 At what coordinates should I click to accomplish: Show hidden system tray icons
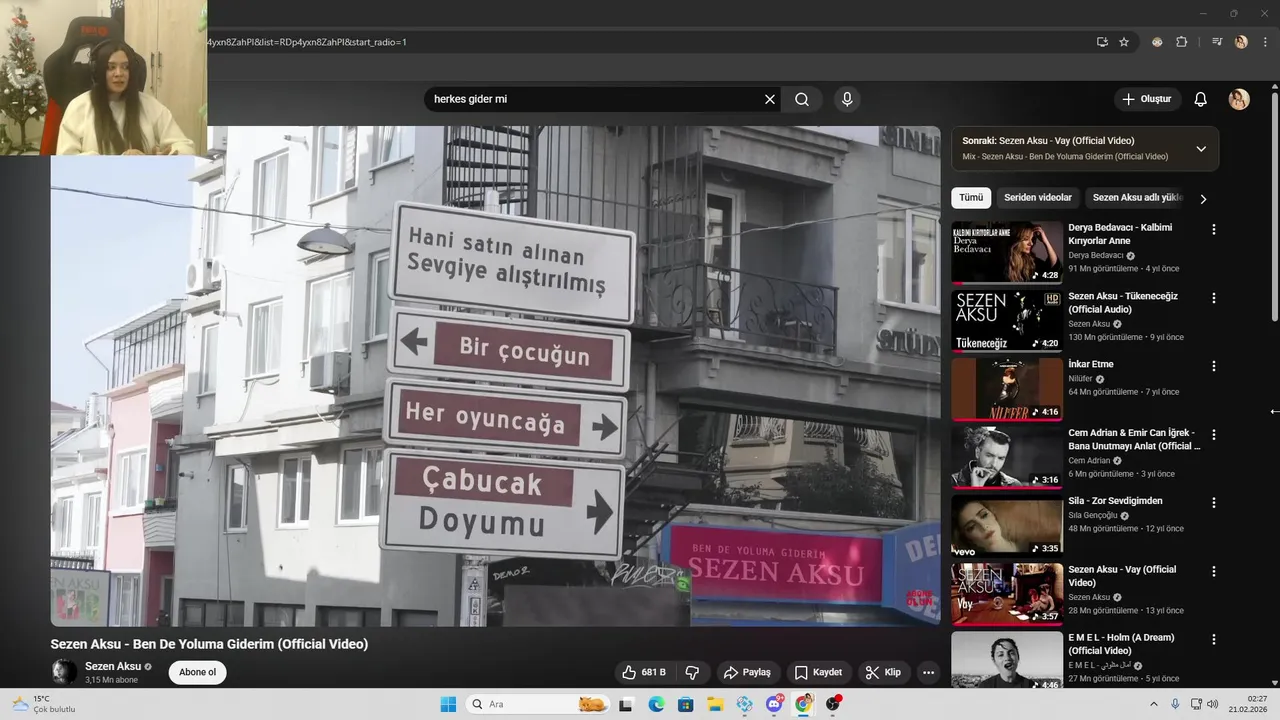1153,704
